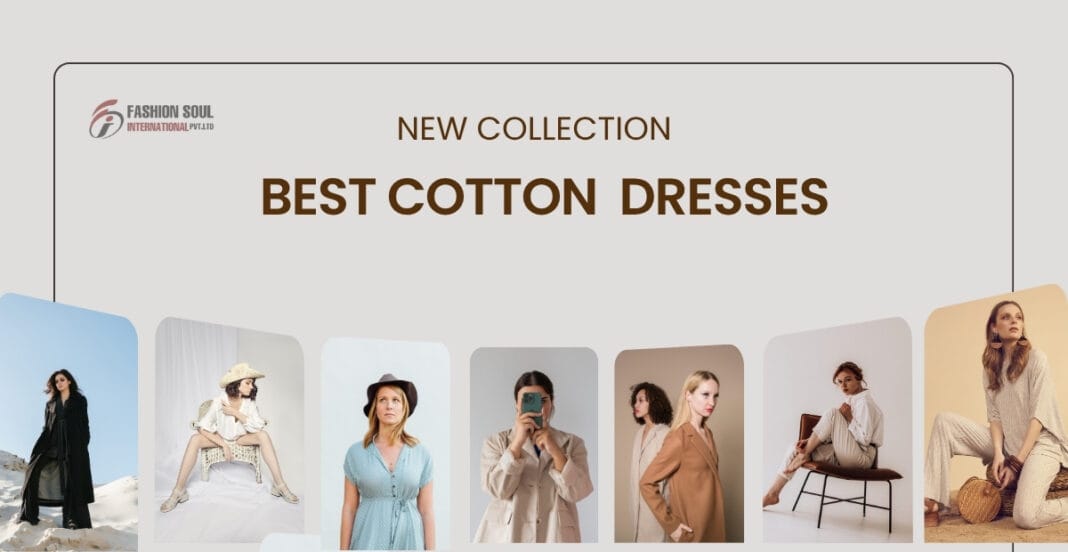Open the woman in black coat photo
1068x552 pixels.
(x=68, y=423)
